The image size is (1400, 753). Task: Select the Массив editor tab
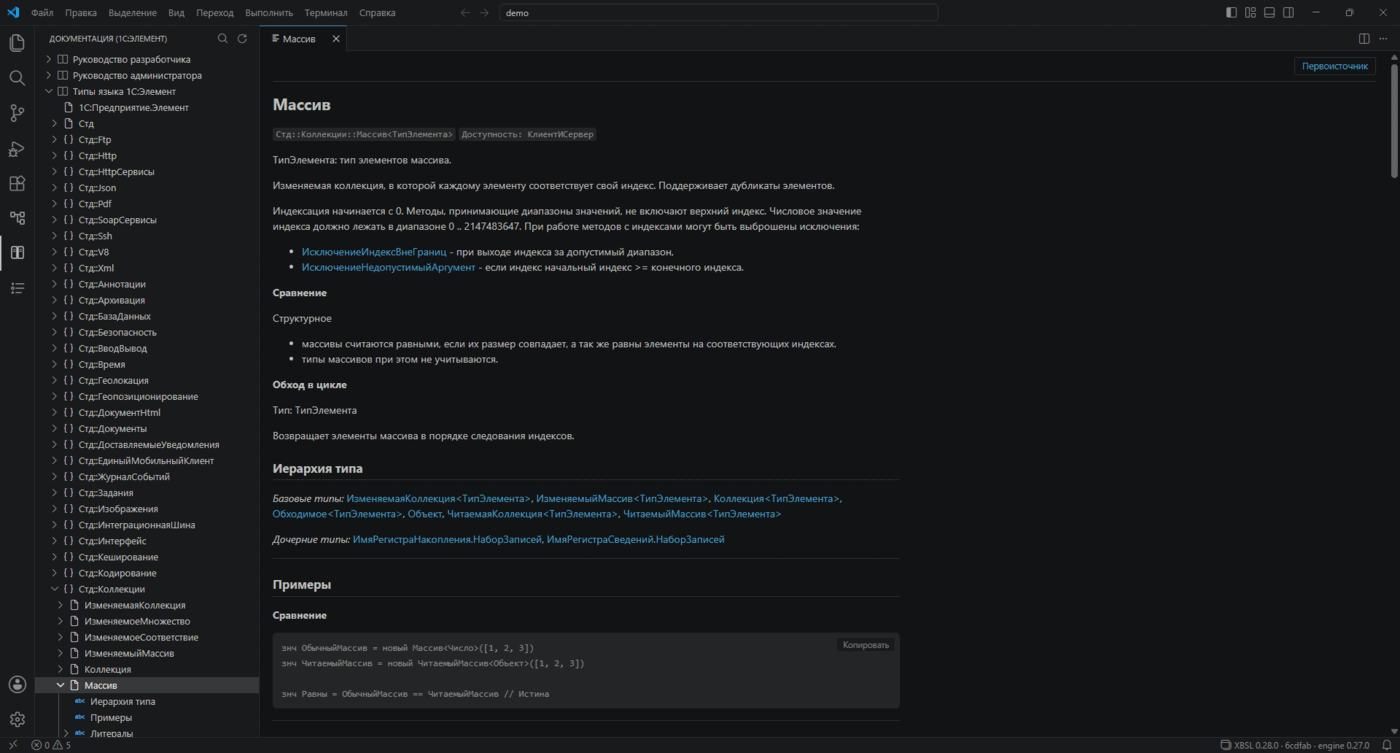304,39
